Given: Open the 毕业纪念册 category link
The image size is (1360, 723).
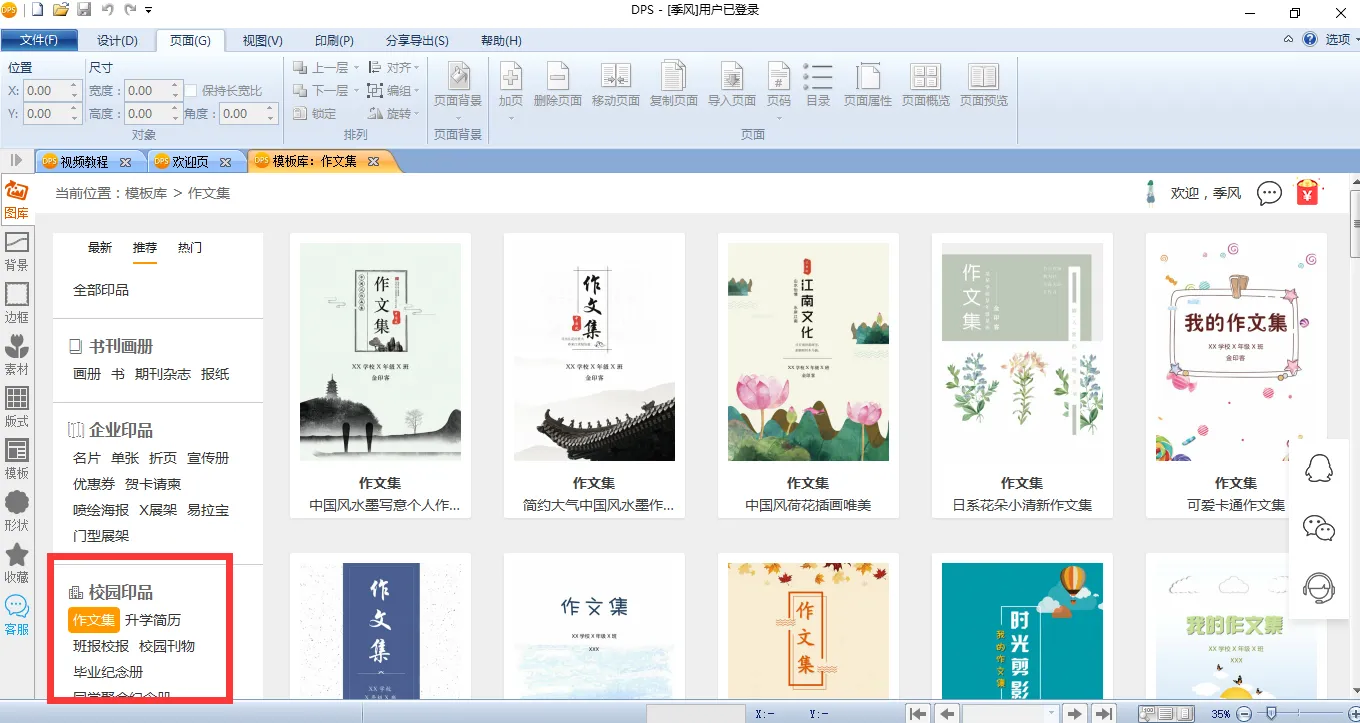Looking at the screenshot, I should coord(108,672).
